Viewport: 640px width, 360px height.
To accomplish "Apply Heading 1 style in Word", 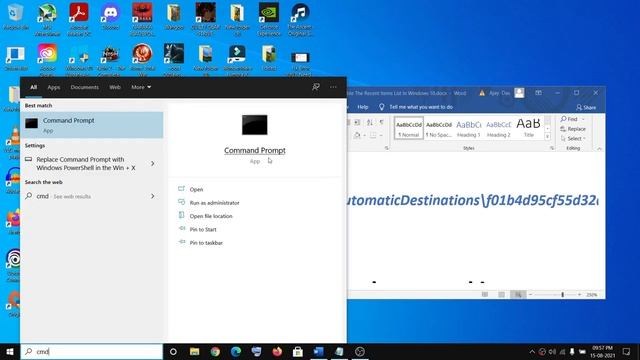I will tap(469, 128).
